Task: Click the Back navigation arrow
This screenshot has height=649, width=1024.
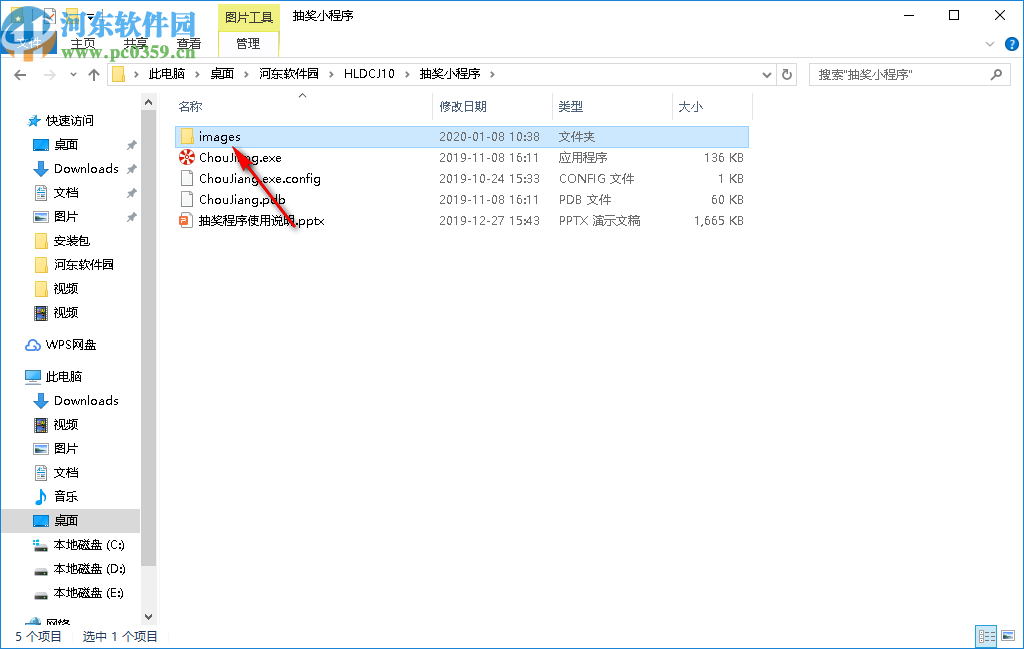Action: pos(20,73)
